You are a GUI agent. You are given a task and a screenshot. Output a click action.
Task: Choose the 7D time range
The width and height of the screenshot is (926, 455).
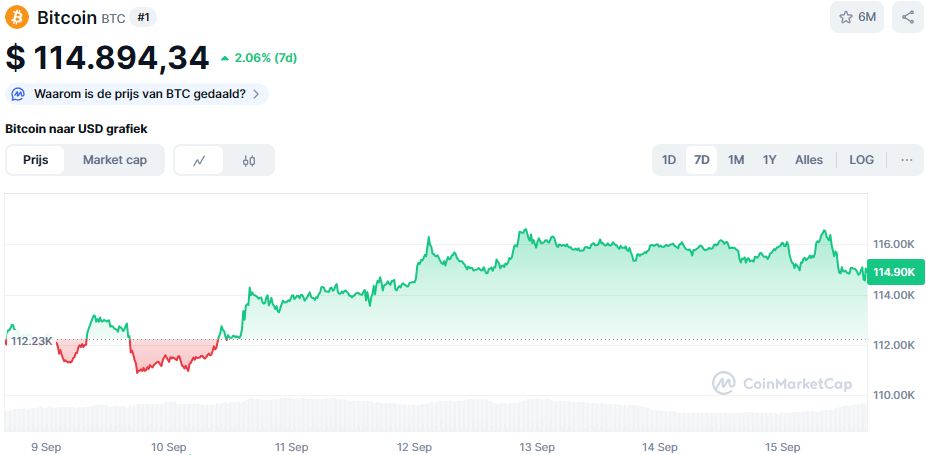pos(702,160)
